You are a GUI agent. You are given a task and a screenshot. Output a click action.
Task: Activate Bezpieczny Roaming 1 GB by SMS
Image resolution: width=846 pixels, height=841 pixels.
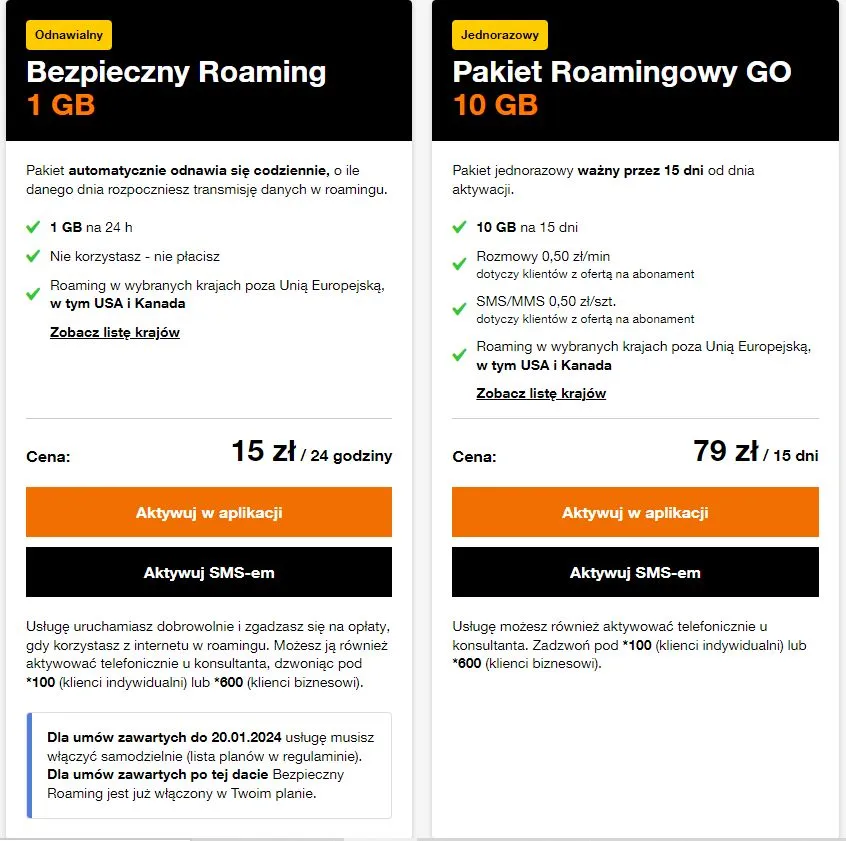pyautogui.click(x=209, y=573)
